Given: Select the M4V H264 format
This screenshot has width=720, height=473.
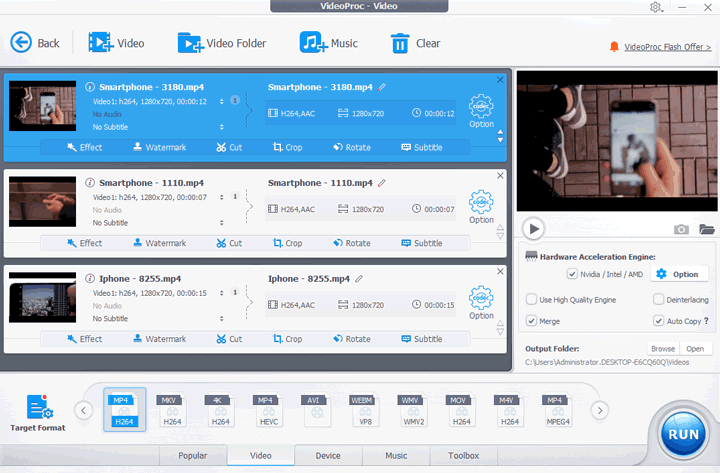Looking at the screenshot, I should [510, 410].
